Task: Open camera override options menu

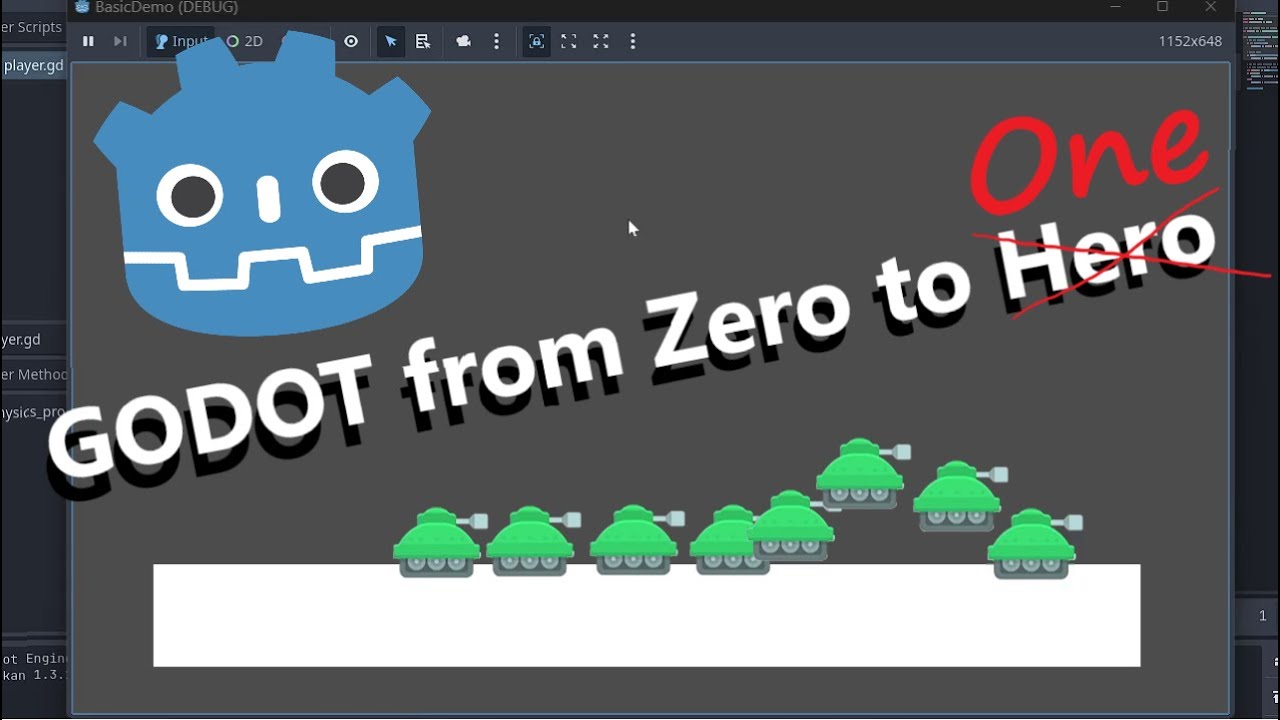Action: tap(496, 41)
